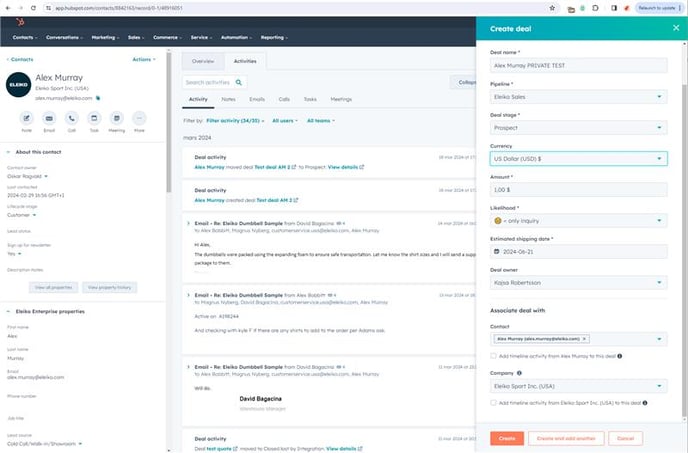Click the Meeting icon under contact name
This screenshot has width=688, height=453.
click(117, 117)
